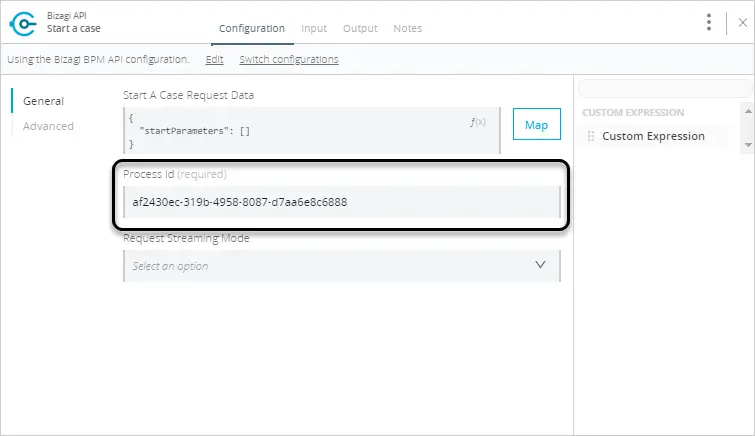Grab the Custom Expression drag handle icon

click(x=591, y=136)
